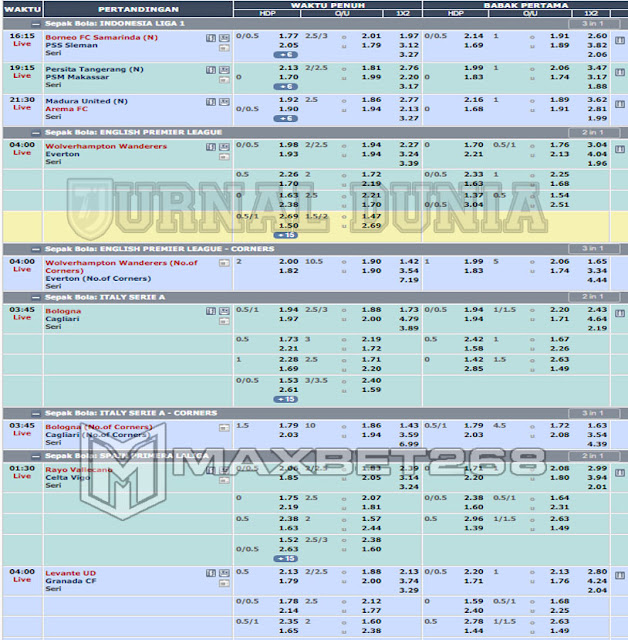628x640 pixels.
Task: Click small grey icon under Borneo FC scoreboard icon
Action: pyautogui.click(x=224, y=48)
